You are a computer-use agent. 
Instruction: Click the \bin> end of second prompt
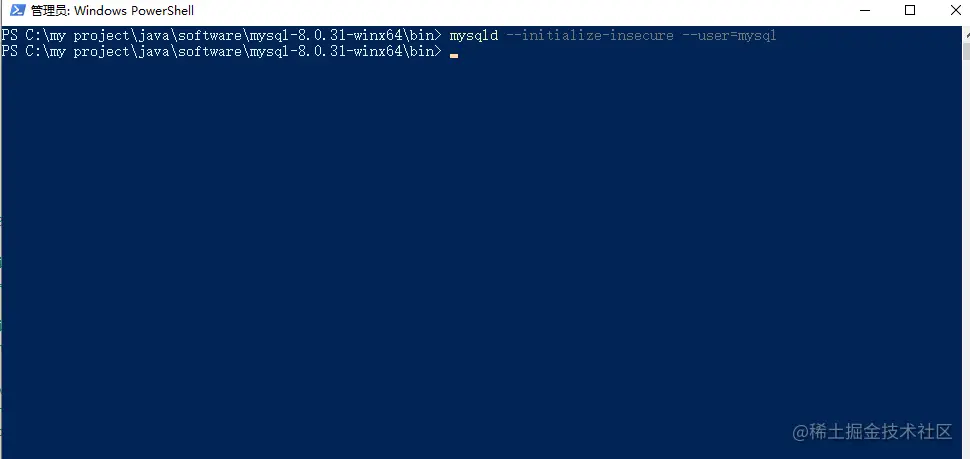(423, 52)
